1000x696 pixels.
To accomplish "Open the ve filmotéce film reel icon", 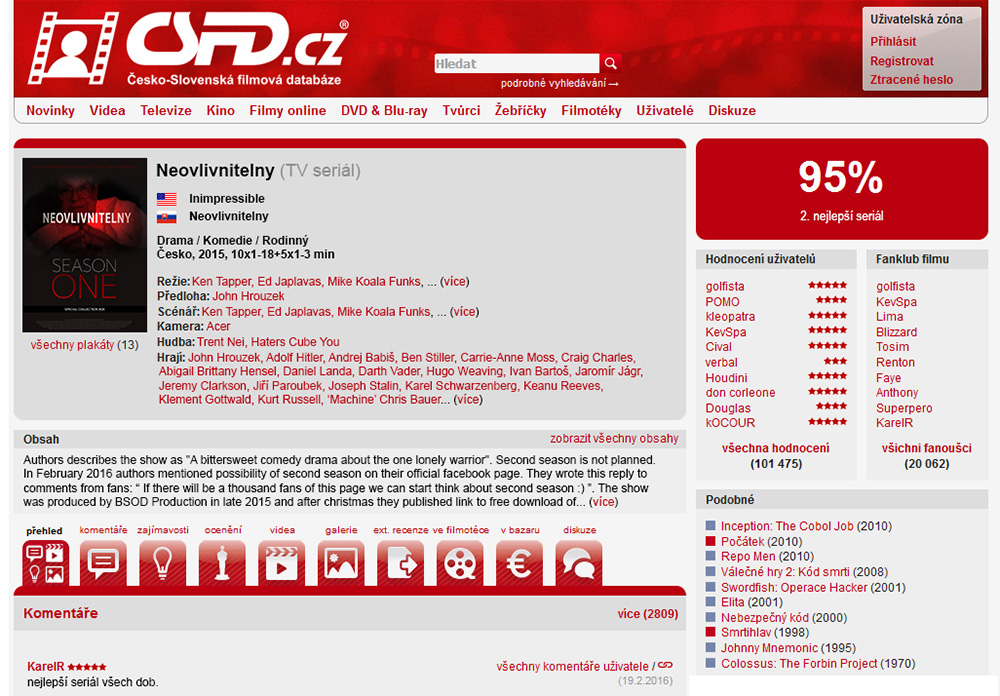I will (460, 563).
